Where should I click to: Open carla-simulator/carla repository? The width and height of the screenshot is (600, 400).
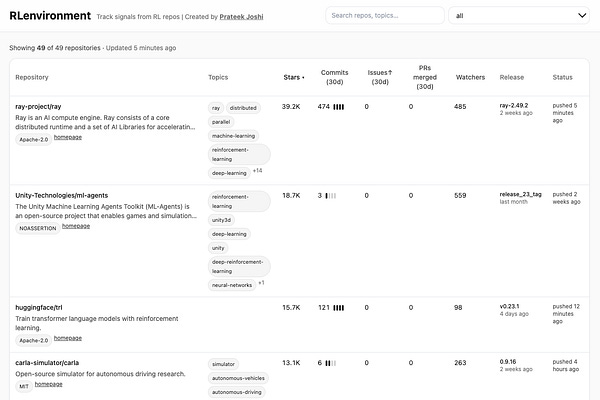point(47,362)
